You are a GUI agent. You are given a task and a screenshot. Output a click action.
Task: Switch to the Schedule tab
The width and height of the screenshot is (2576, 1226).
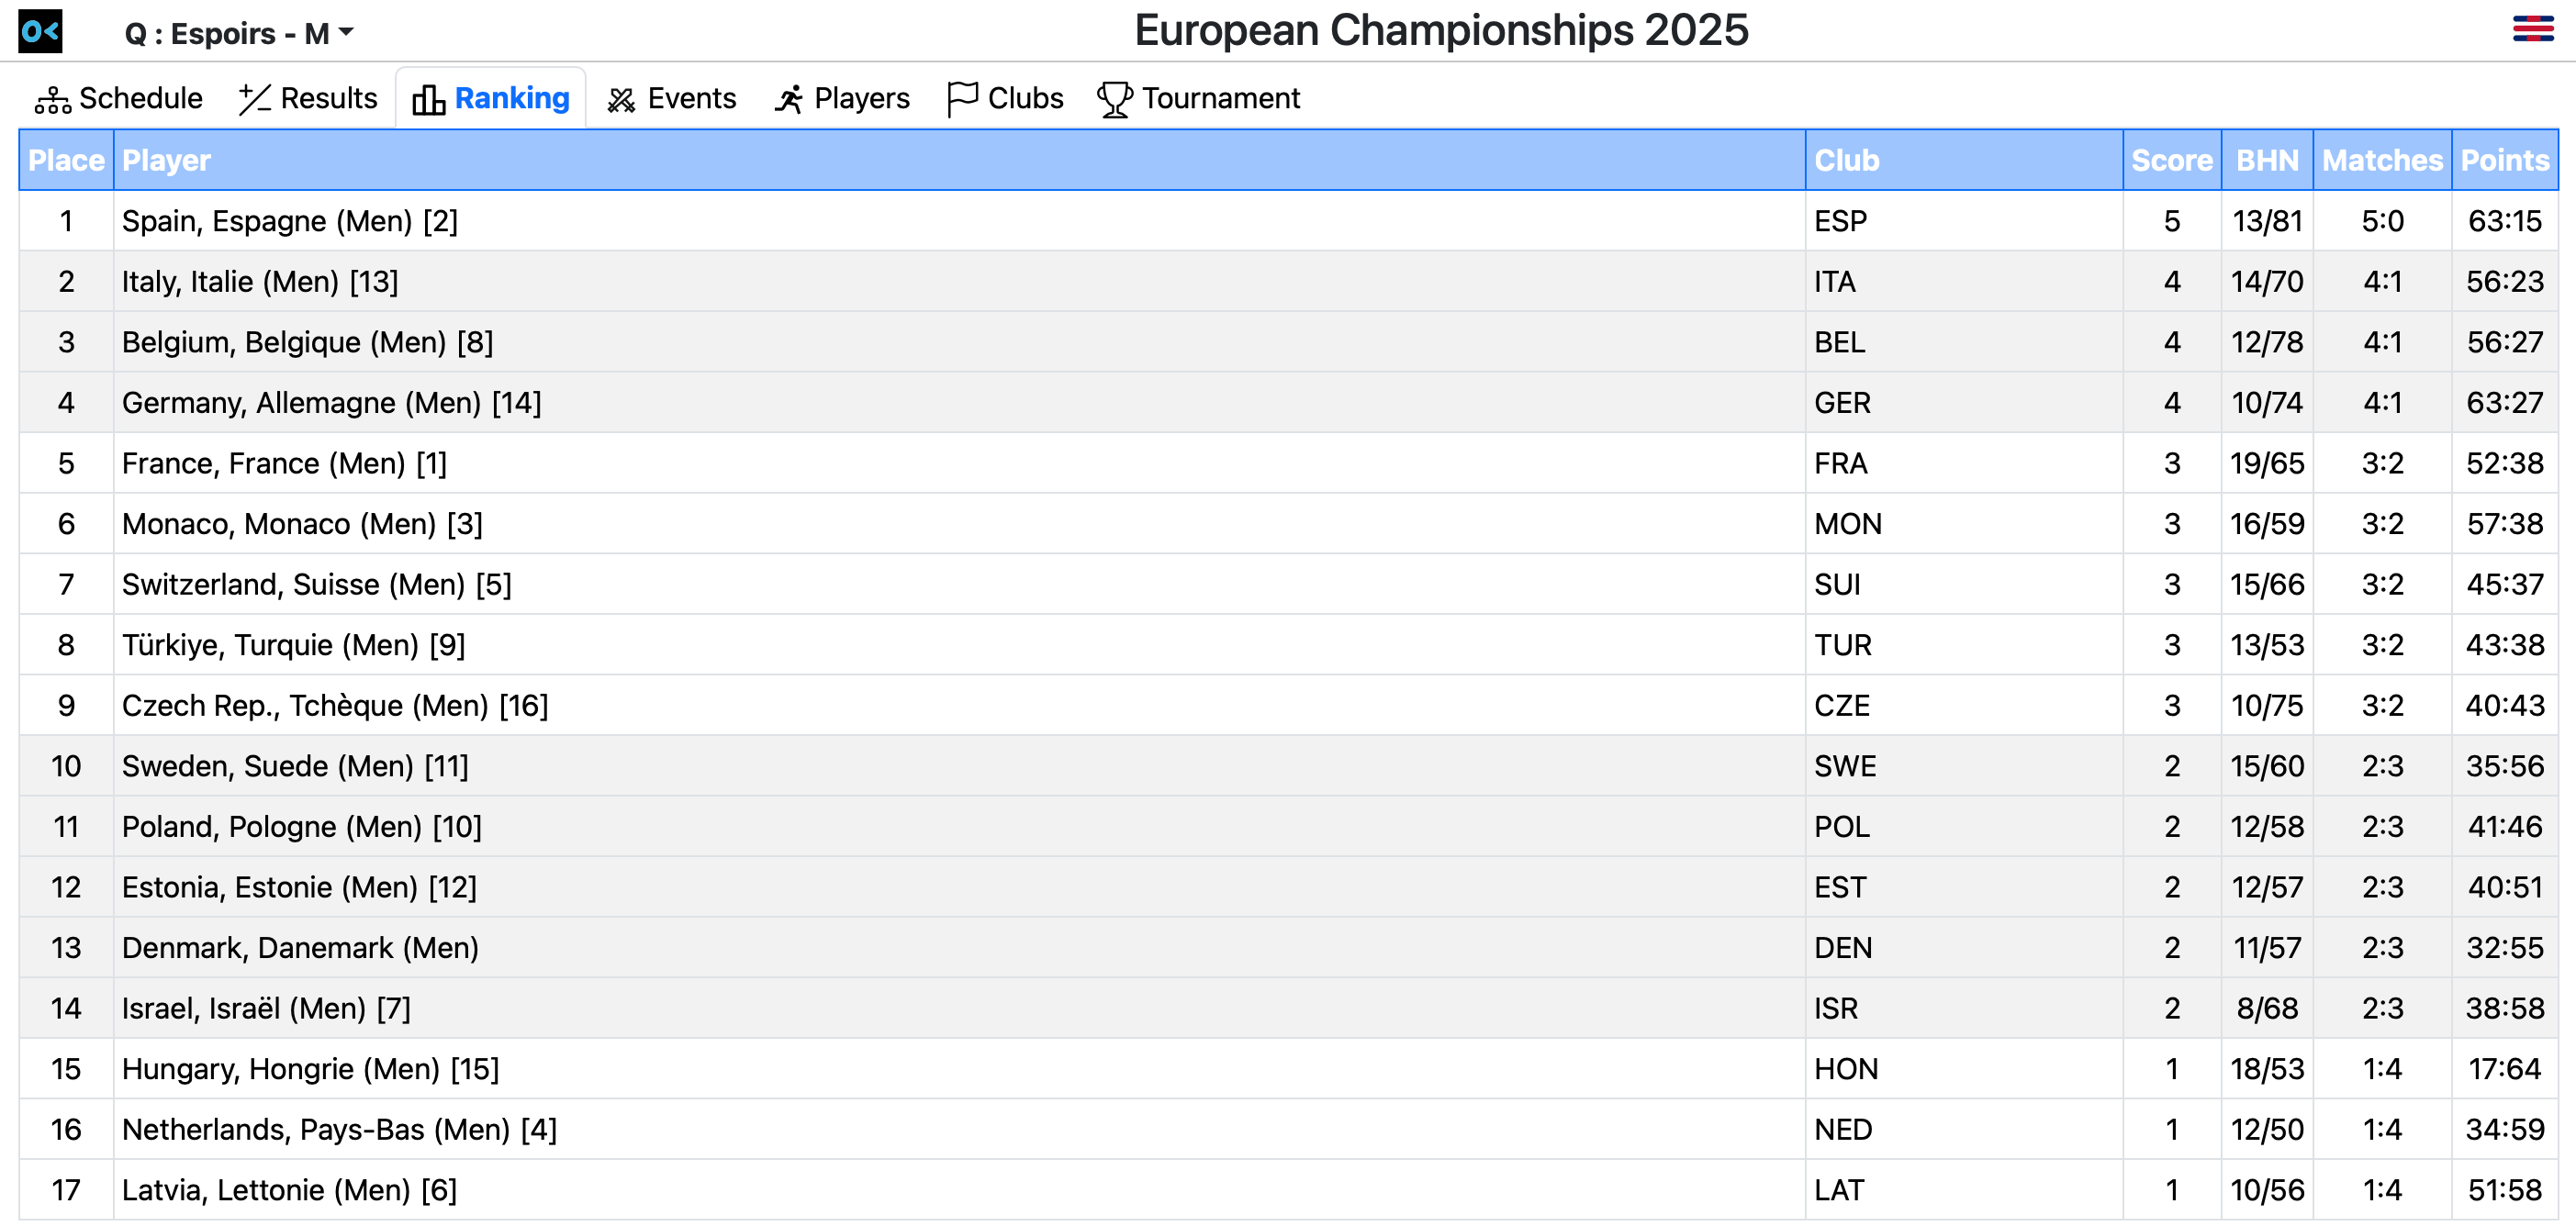tap(140, 98)
